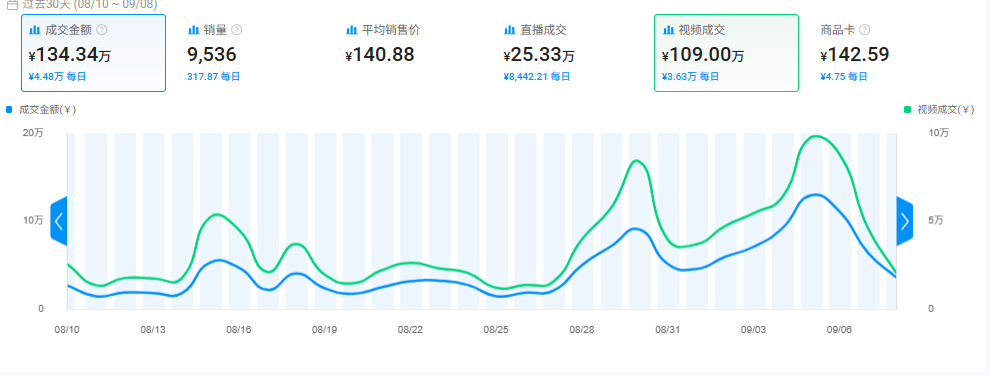
Task: Click the ¥8,442.21 每日 daily average
Action: [537, 76]
